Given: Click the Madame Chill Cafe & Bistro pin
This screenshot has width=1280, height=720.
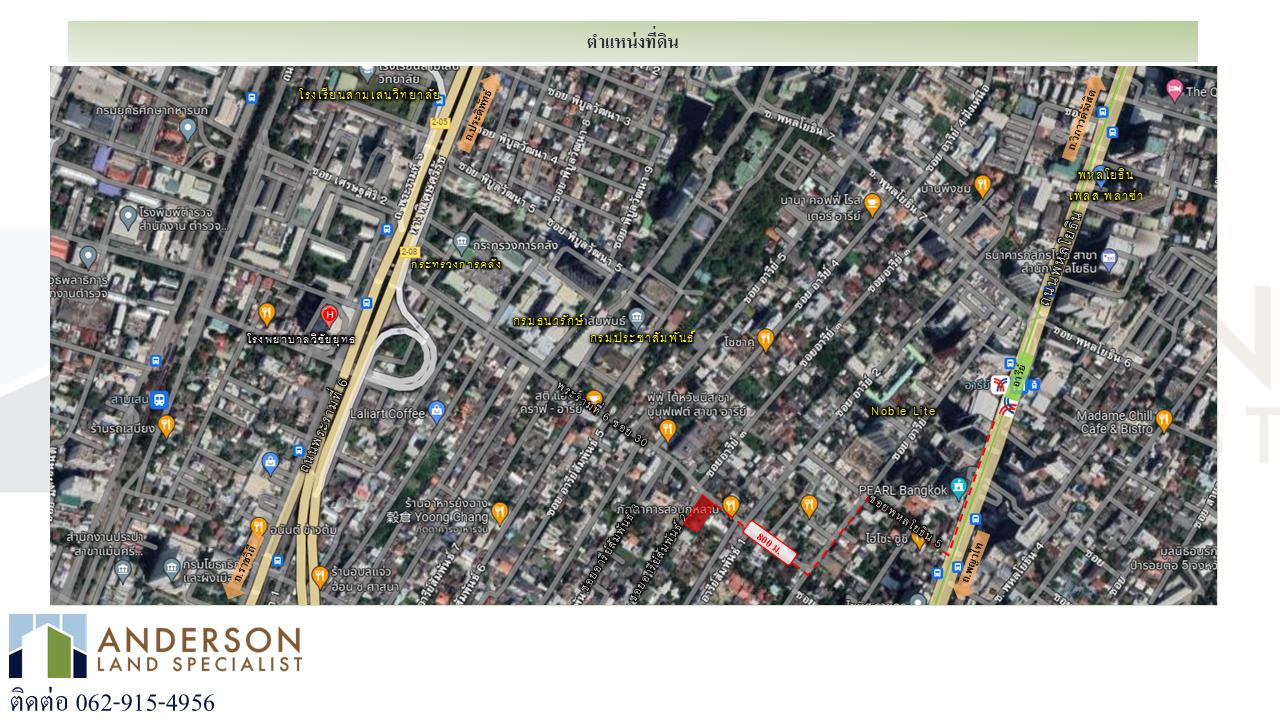Looking at the screenshot, I should coord(1163,421).
